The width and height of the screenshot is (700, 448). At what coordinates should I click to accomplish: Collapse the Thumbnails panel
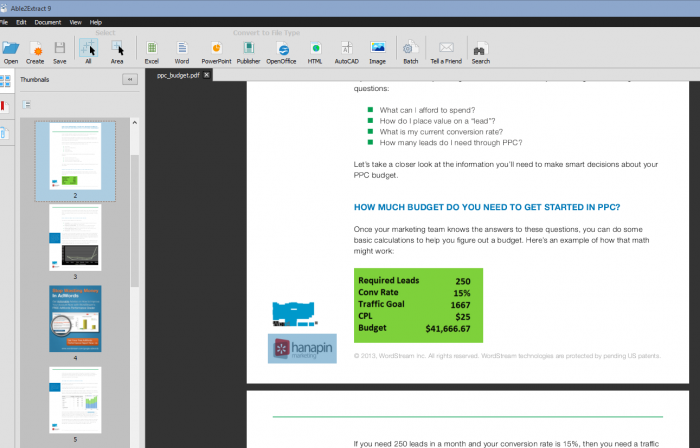[x=129, y=79]
